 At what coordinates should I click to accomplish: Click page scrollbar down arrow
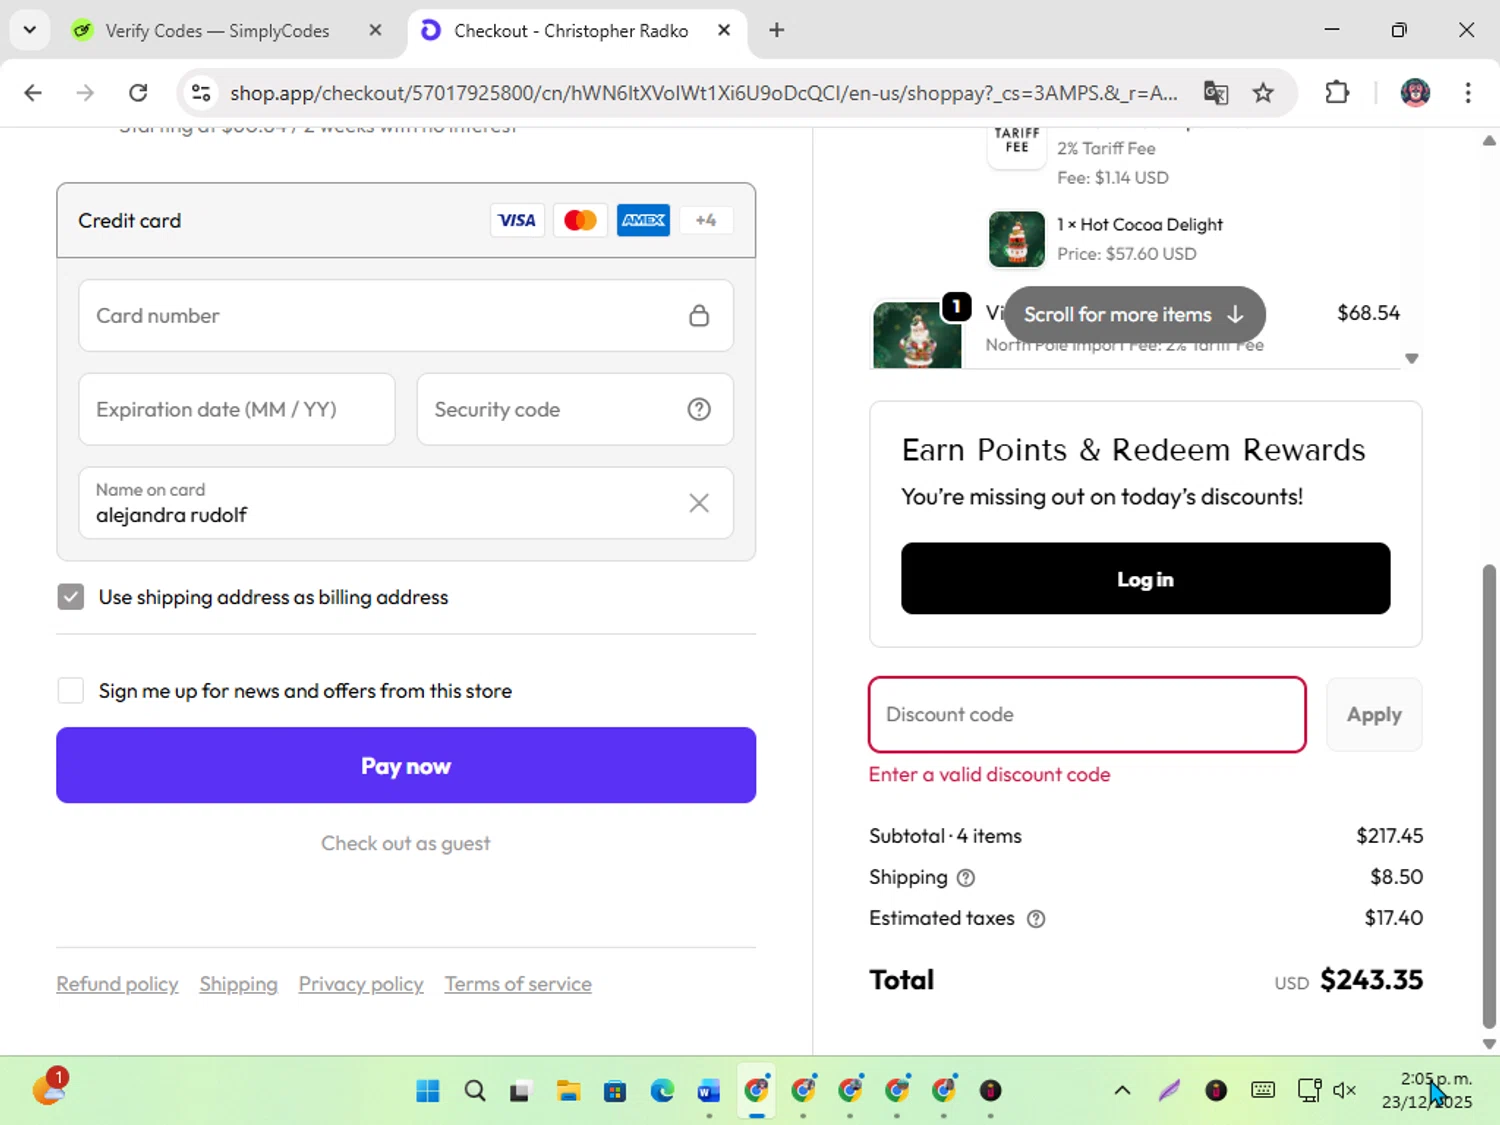tap(1489, 1043)
